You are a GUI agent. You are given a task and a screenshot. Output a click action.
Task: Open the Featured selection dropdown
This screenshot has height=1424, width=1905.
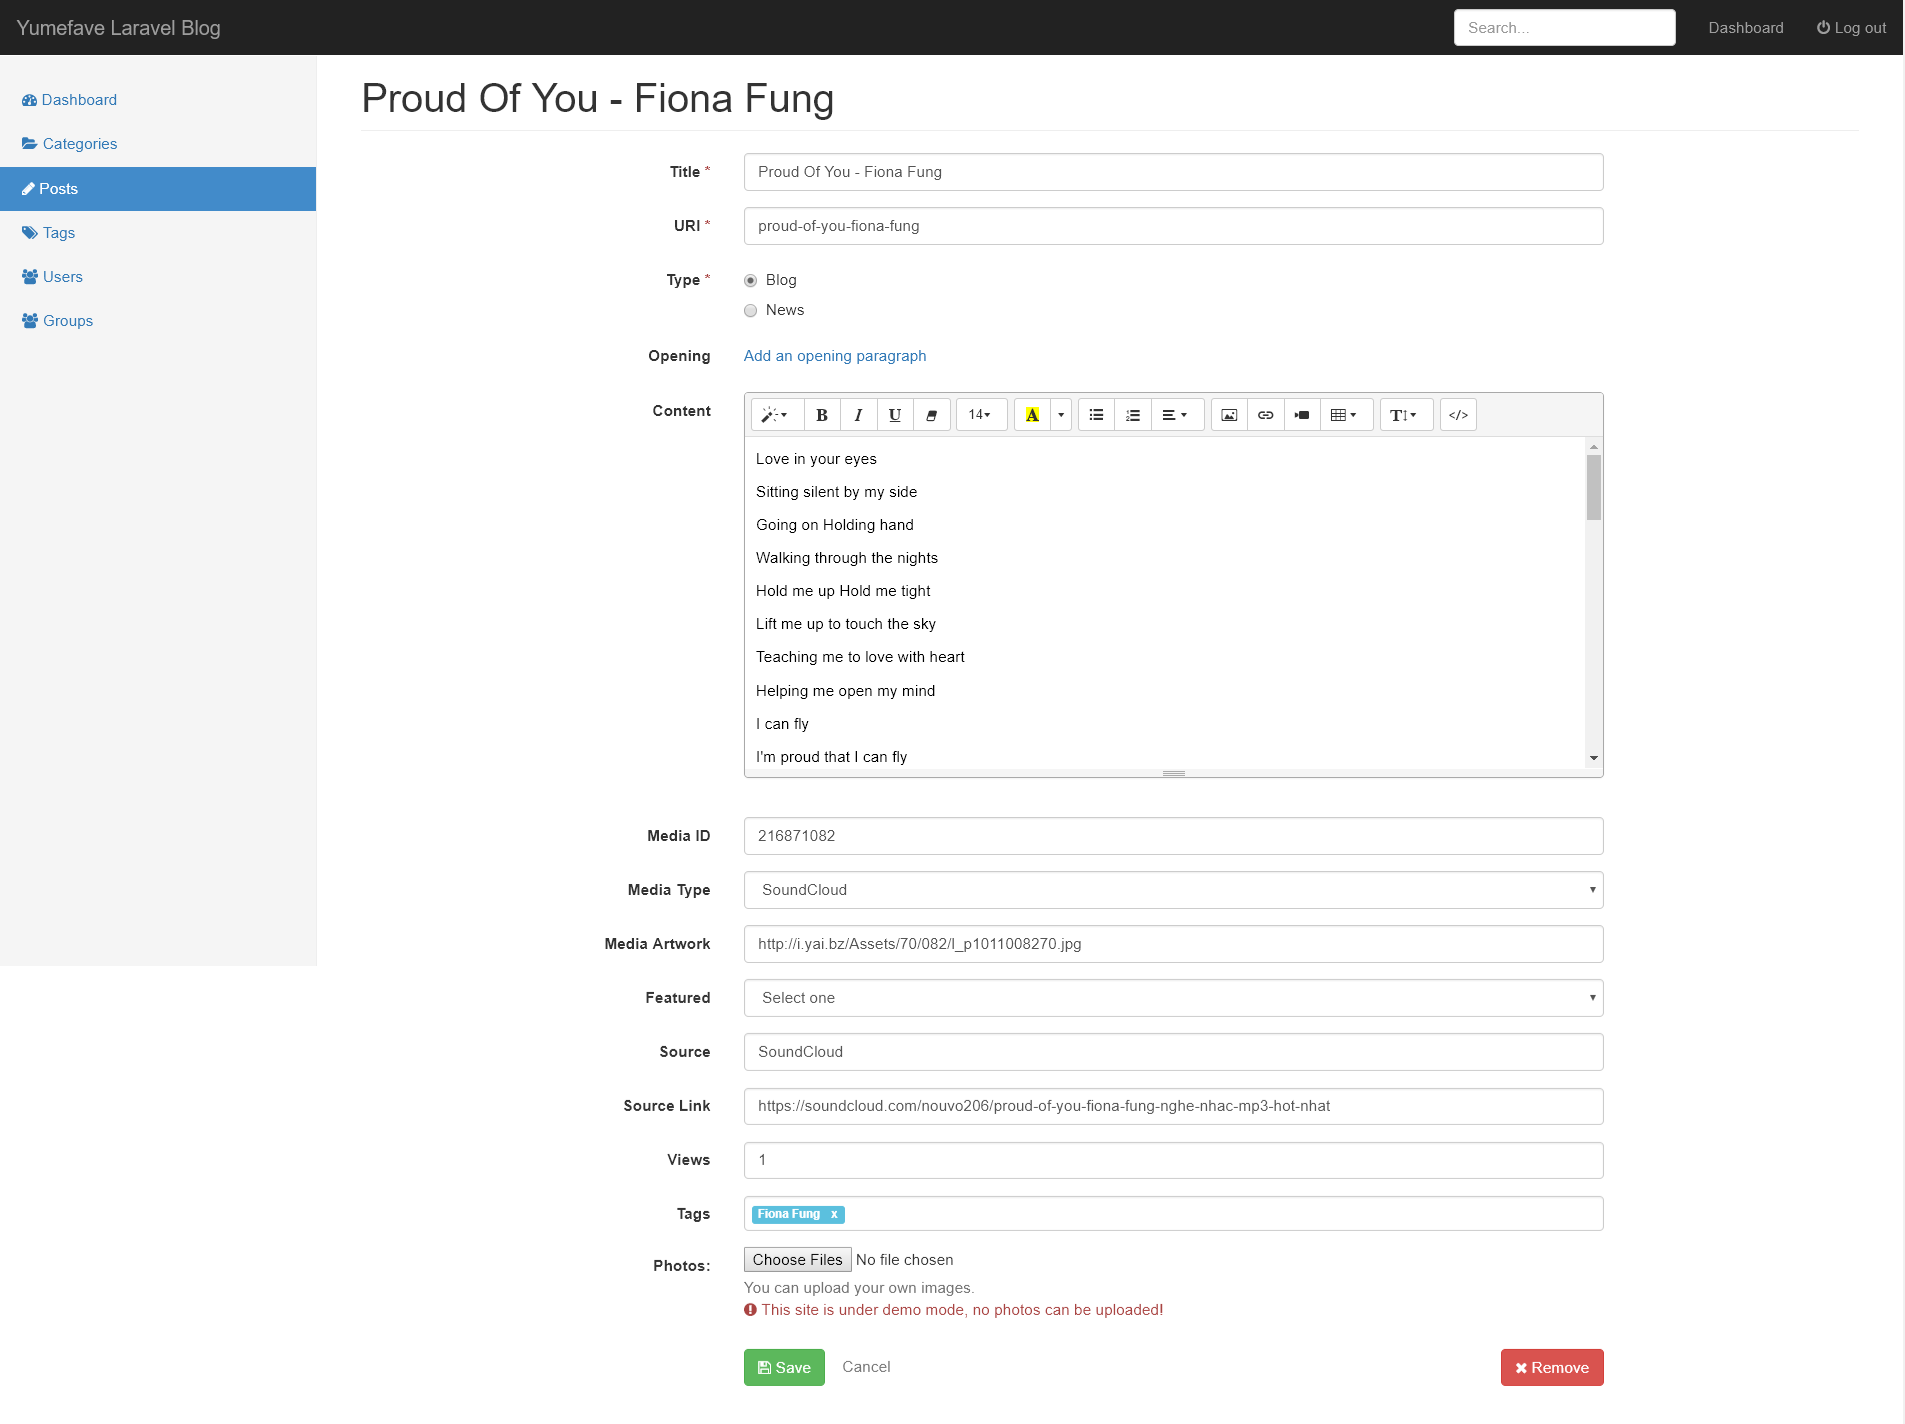click(1172, 997)
